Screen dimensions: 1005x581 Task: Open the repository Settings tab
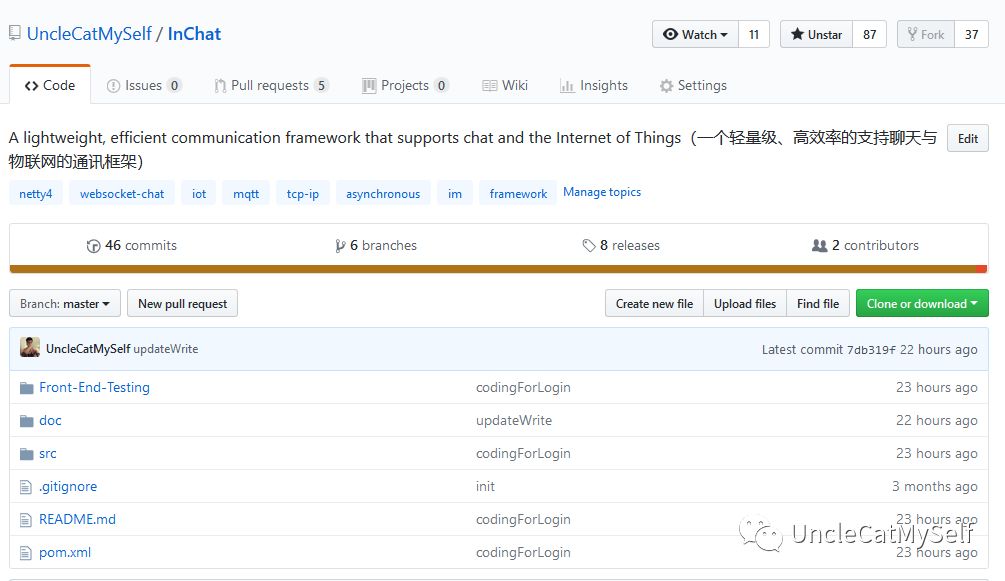[693, 85]
